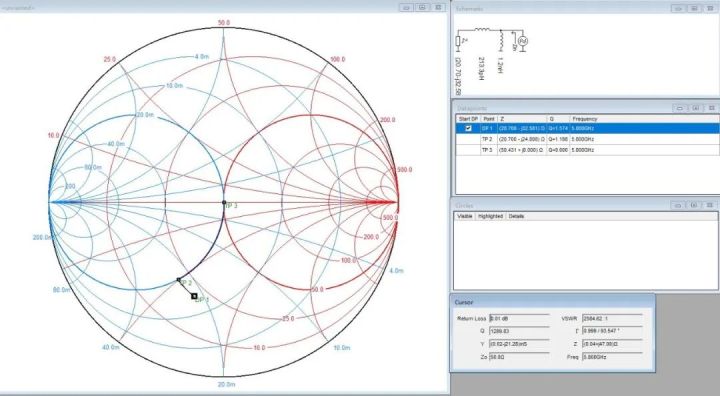Click into the VSWR value field
The height and width of the screenshot is (396, 720).
tap(612, 318)
